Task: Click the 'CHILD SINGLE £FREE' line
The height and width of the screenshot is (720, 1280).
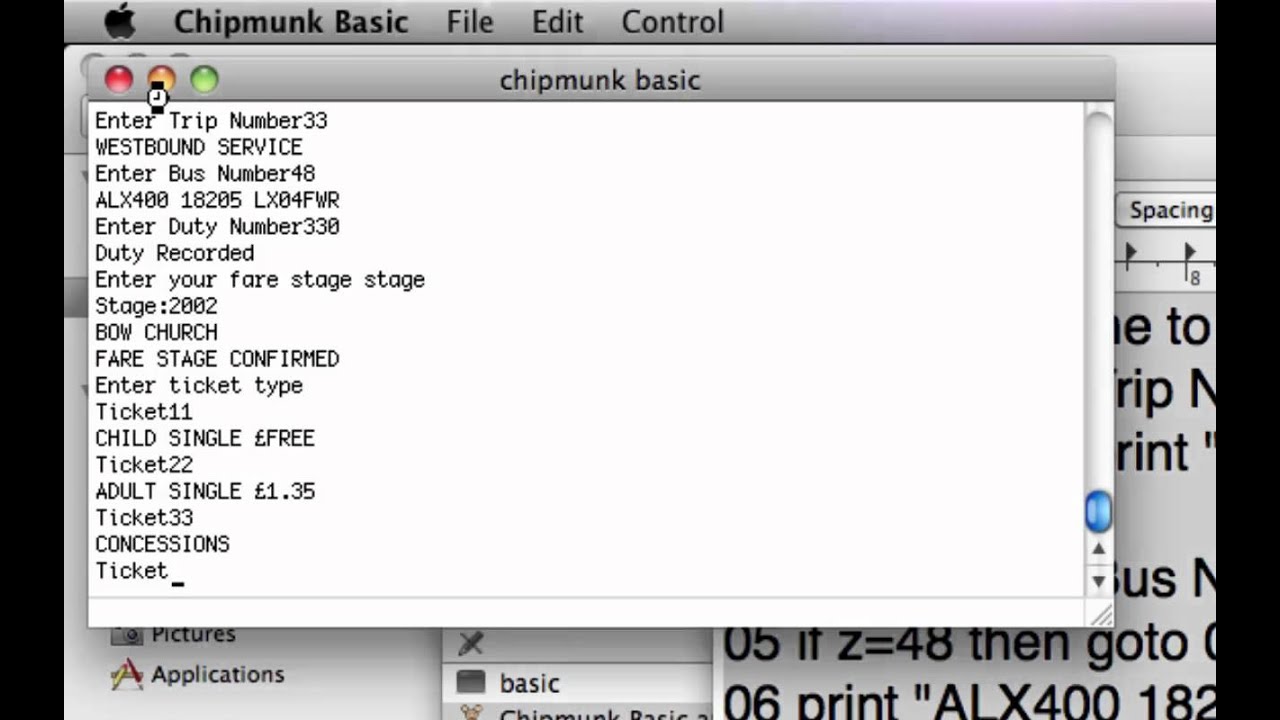Action: click(205, 438)
